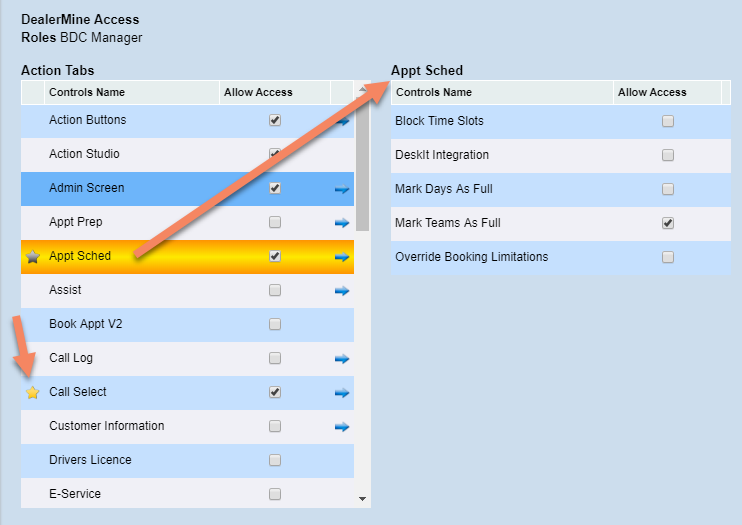
Task: Click the Controls Name header in Action Tabs
Action: click(87, 92)
